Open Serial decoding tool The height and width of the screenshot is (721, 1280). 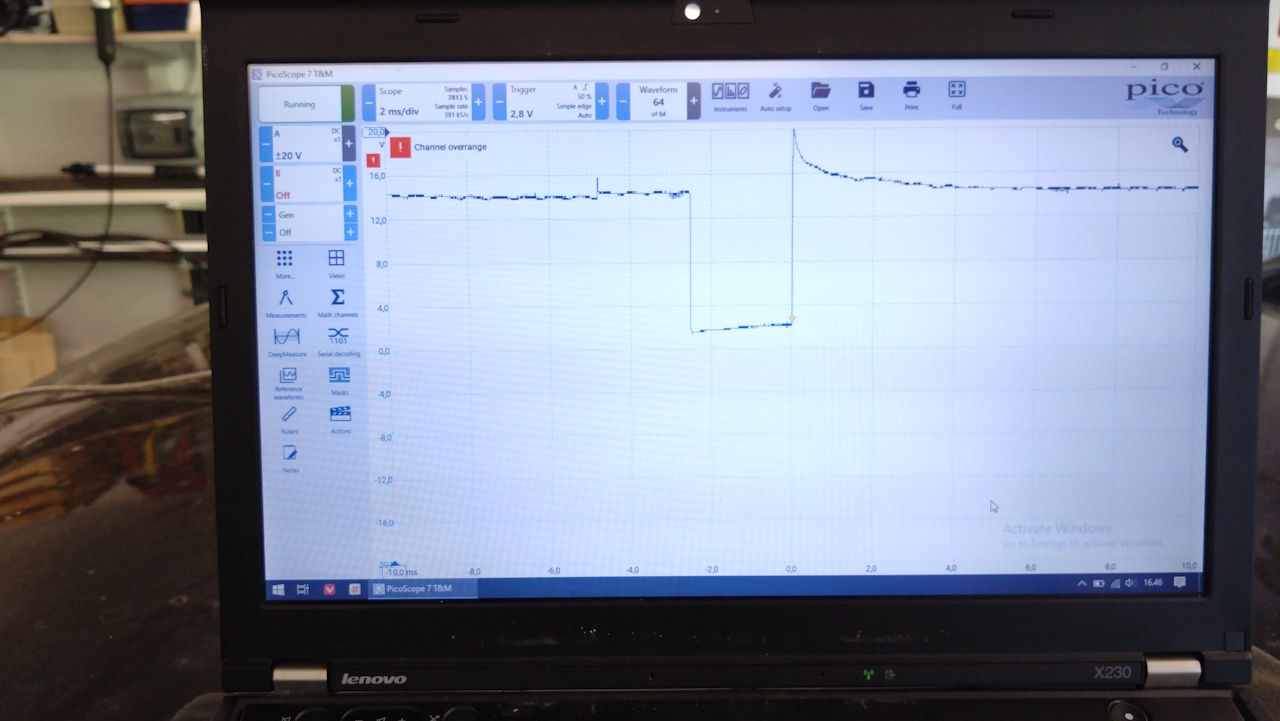338,340
